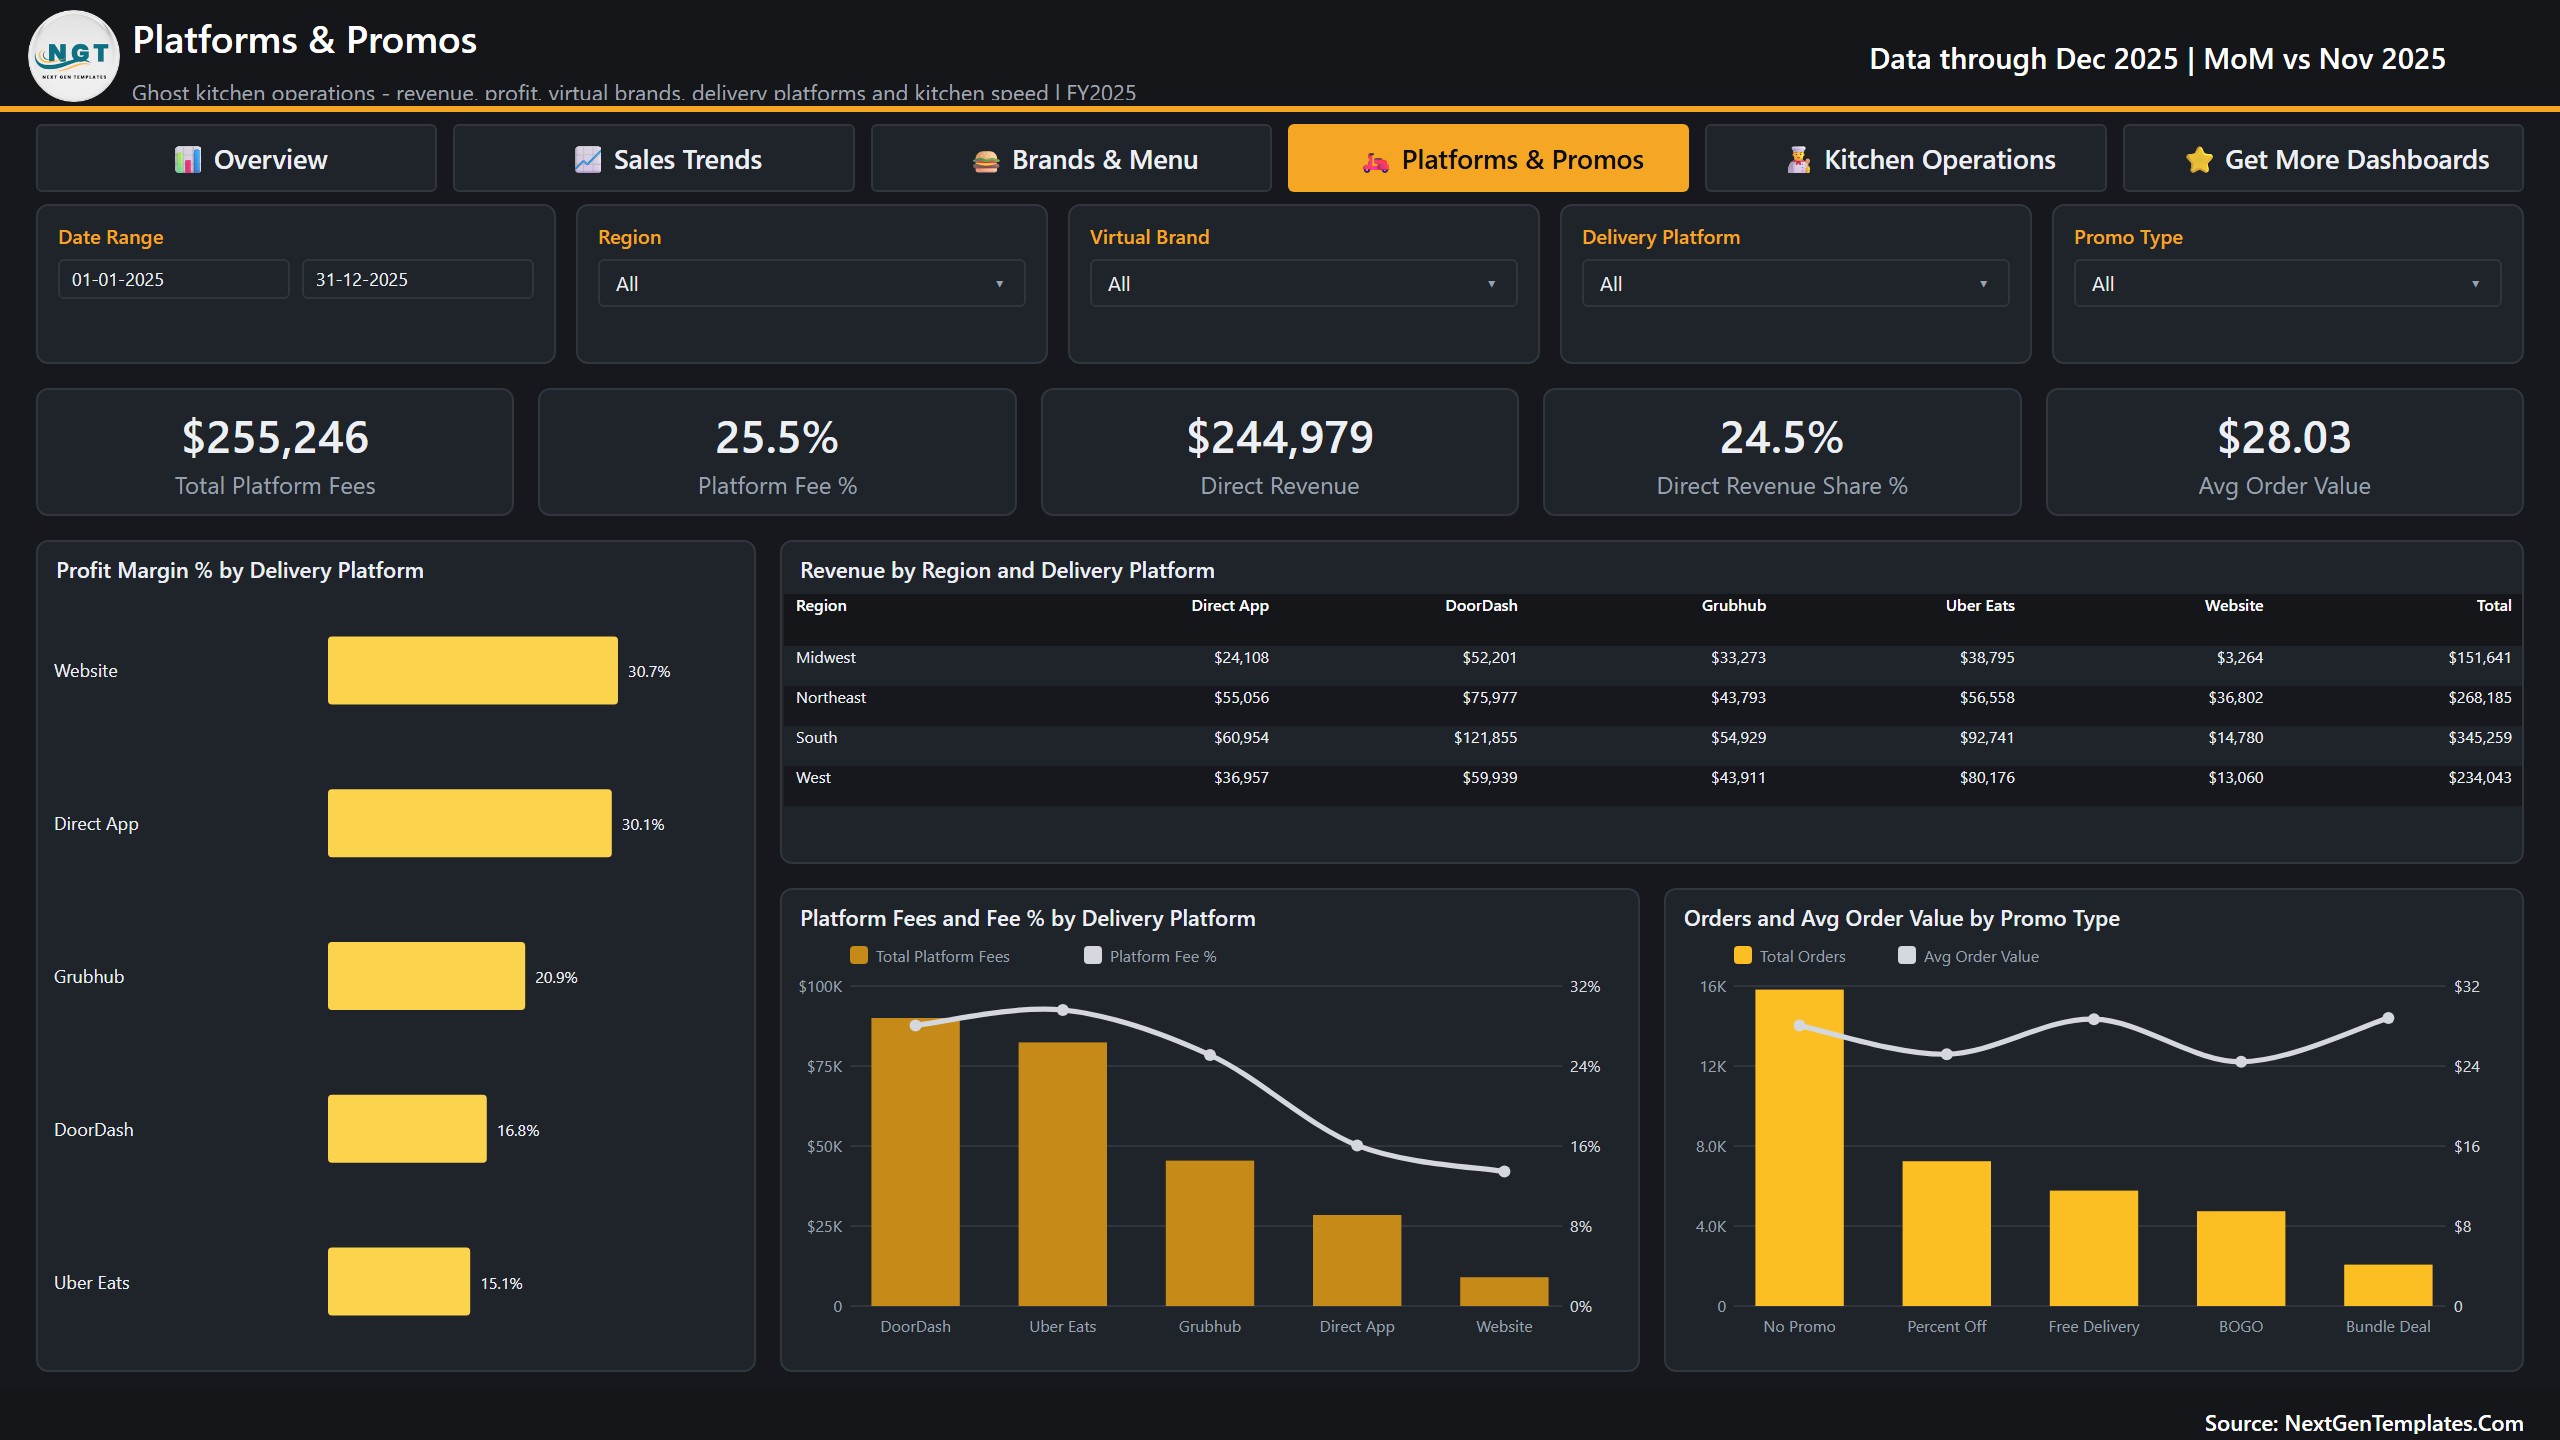Click the Uber Eats profit margin bar
Image resolution: width=2560 pixels, height=1440 pixels.
pyautogui.click(x=399, y=1282)
